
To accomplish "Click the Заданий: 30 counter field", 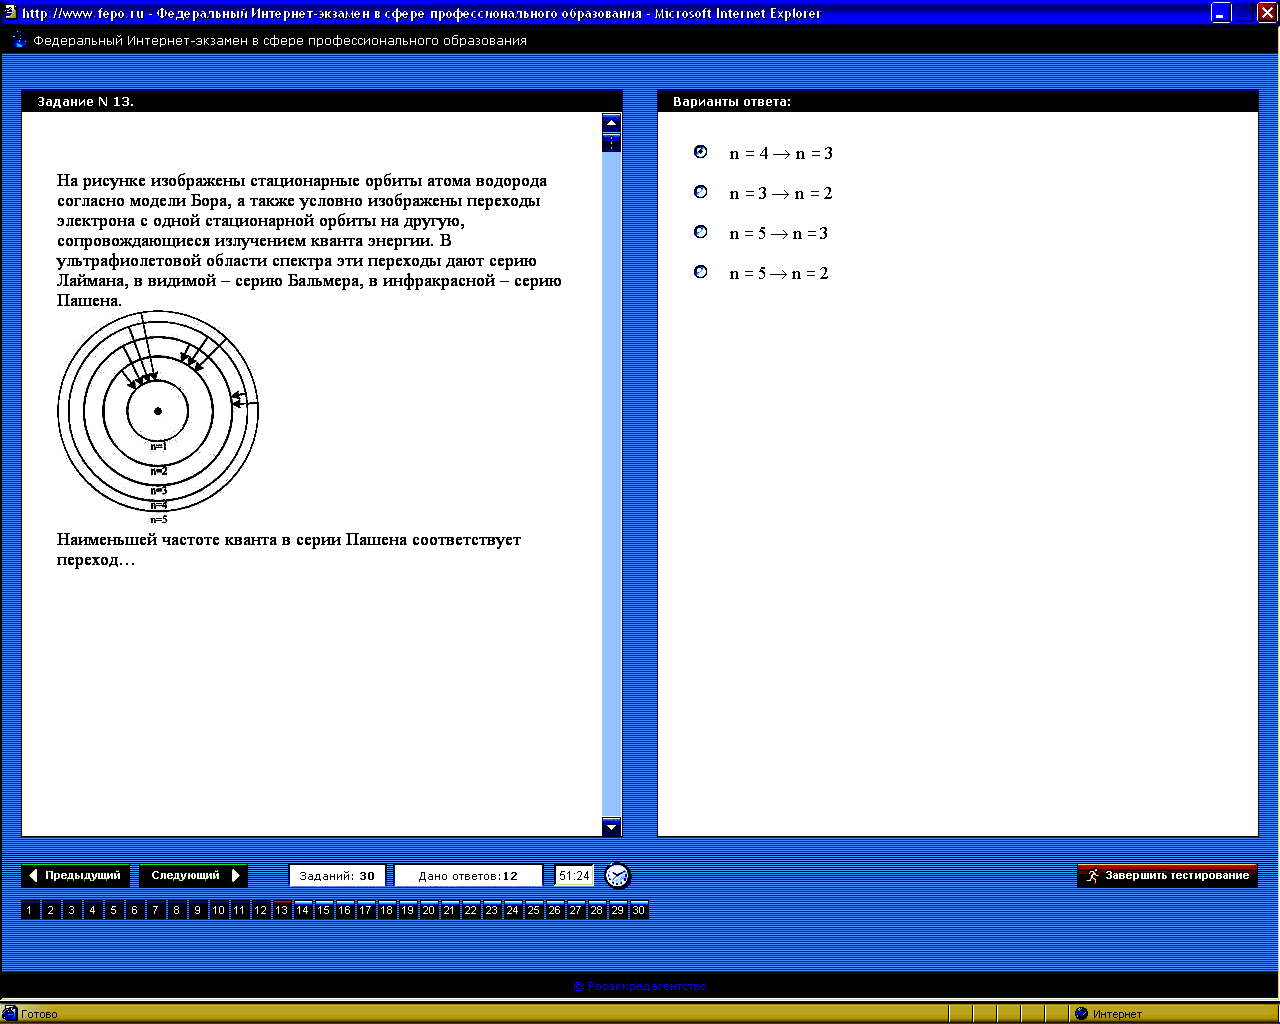I will 337,875.
